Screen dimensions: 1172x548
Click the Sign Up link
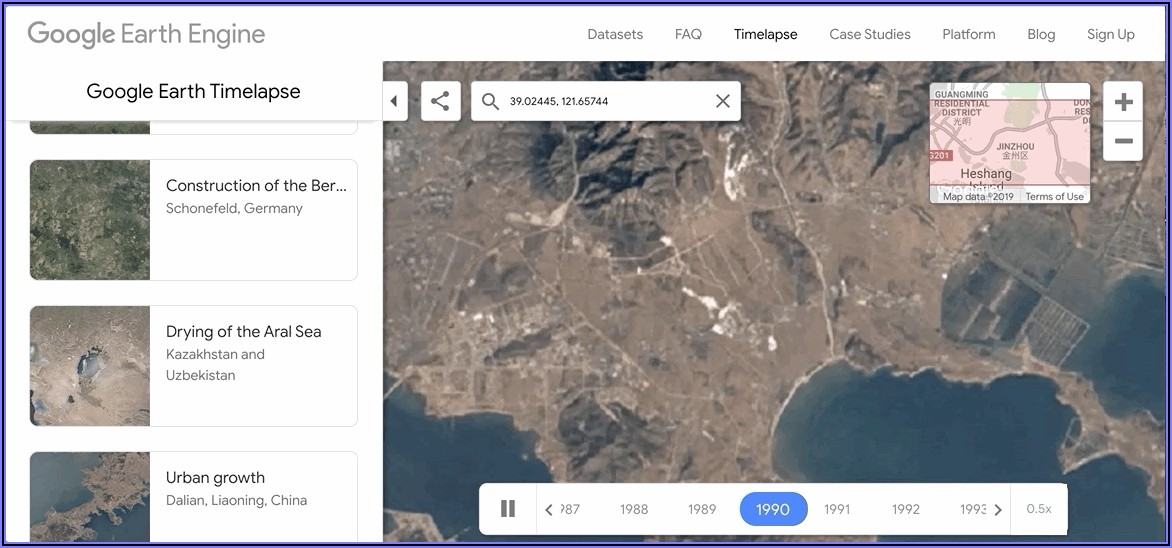pos(1110,34)
